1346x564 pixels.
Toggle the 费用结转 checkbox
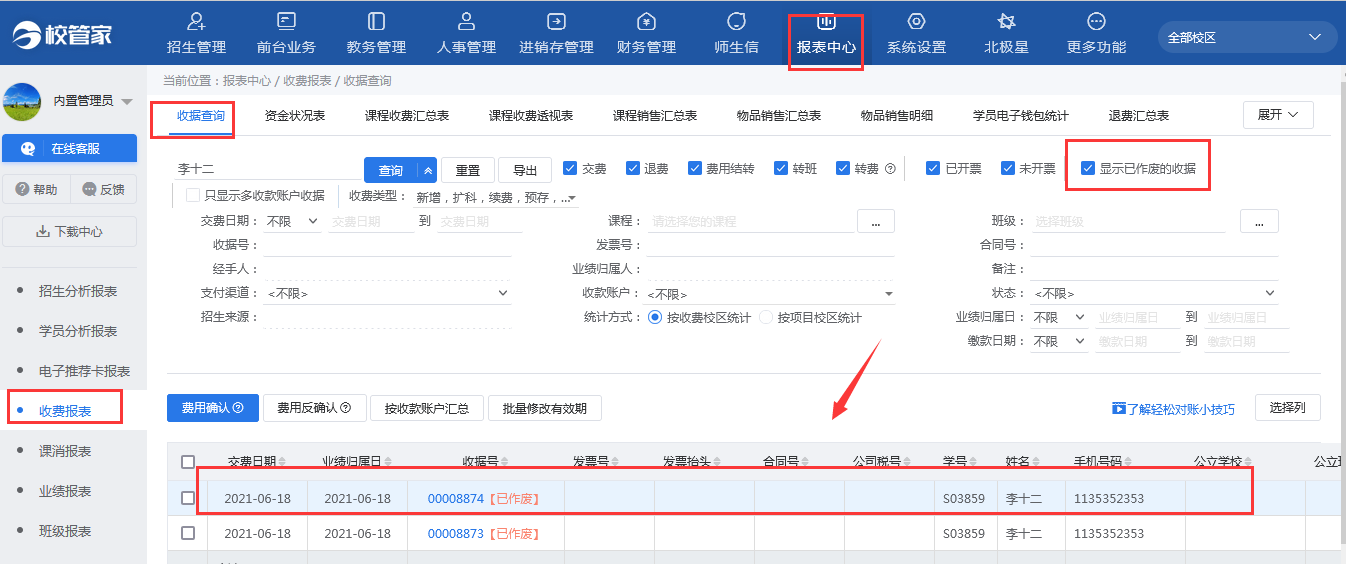[x=695, y=168]
